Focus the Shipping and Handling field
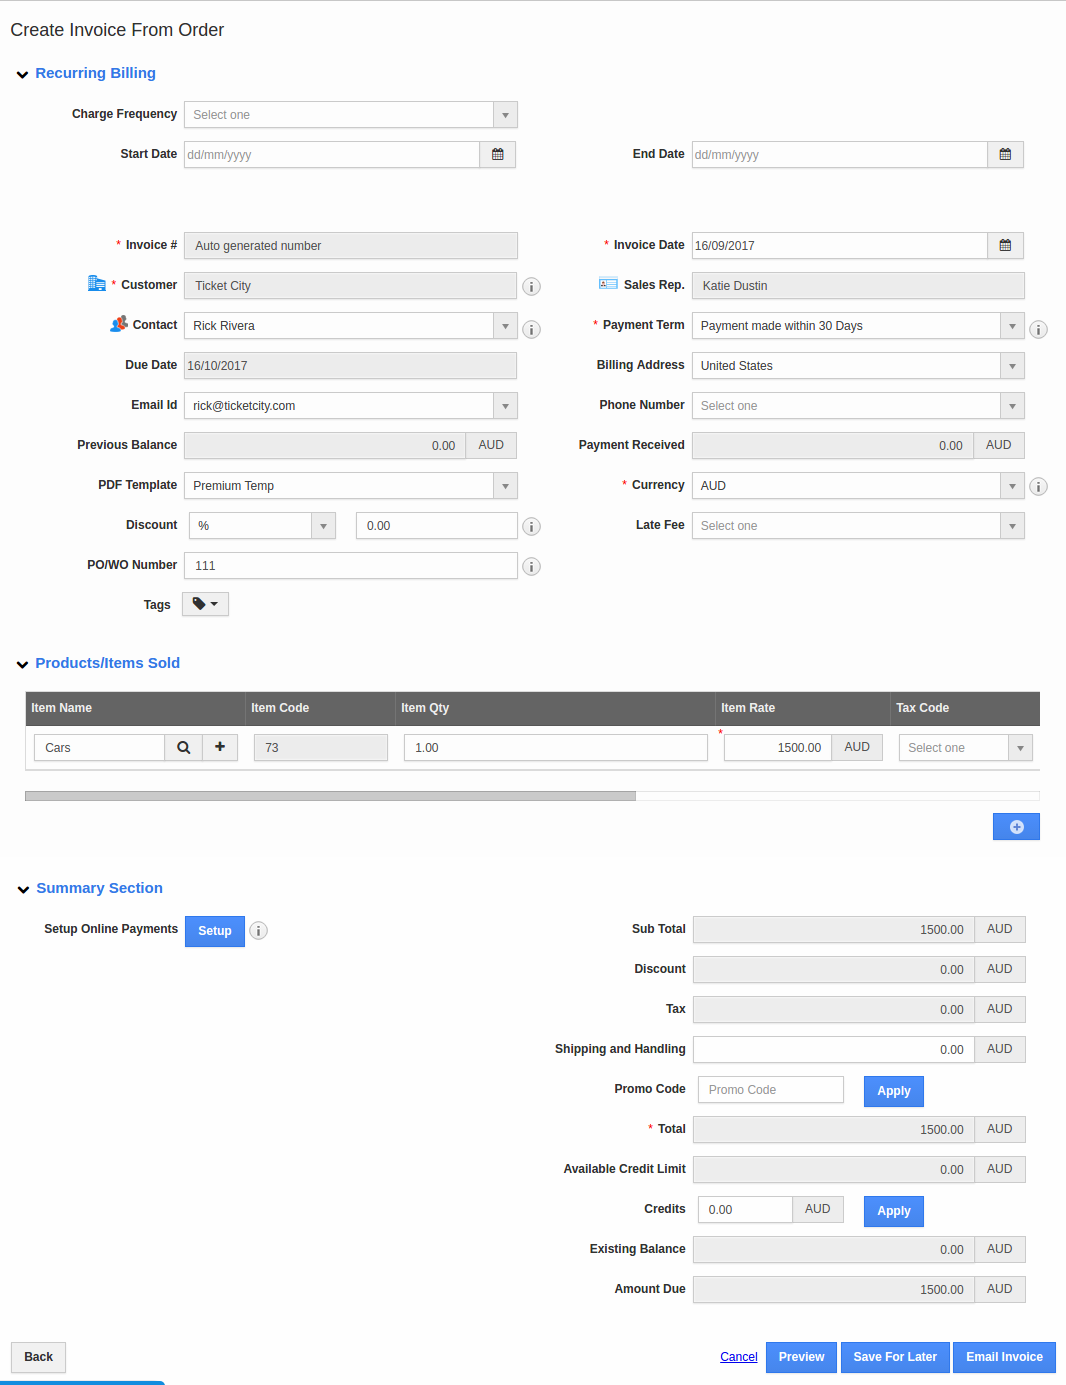 click(x=834, y=1050)
